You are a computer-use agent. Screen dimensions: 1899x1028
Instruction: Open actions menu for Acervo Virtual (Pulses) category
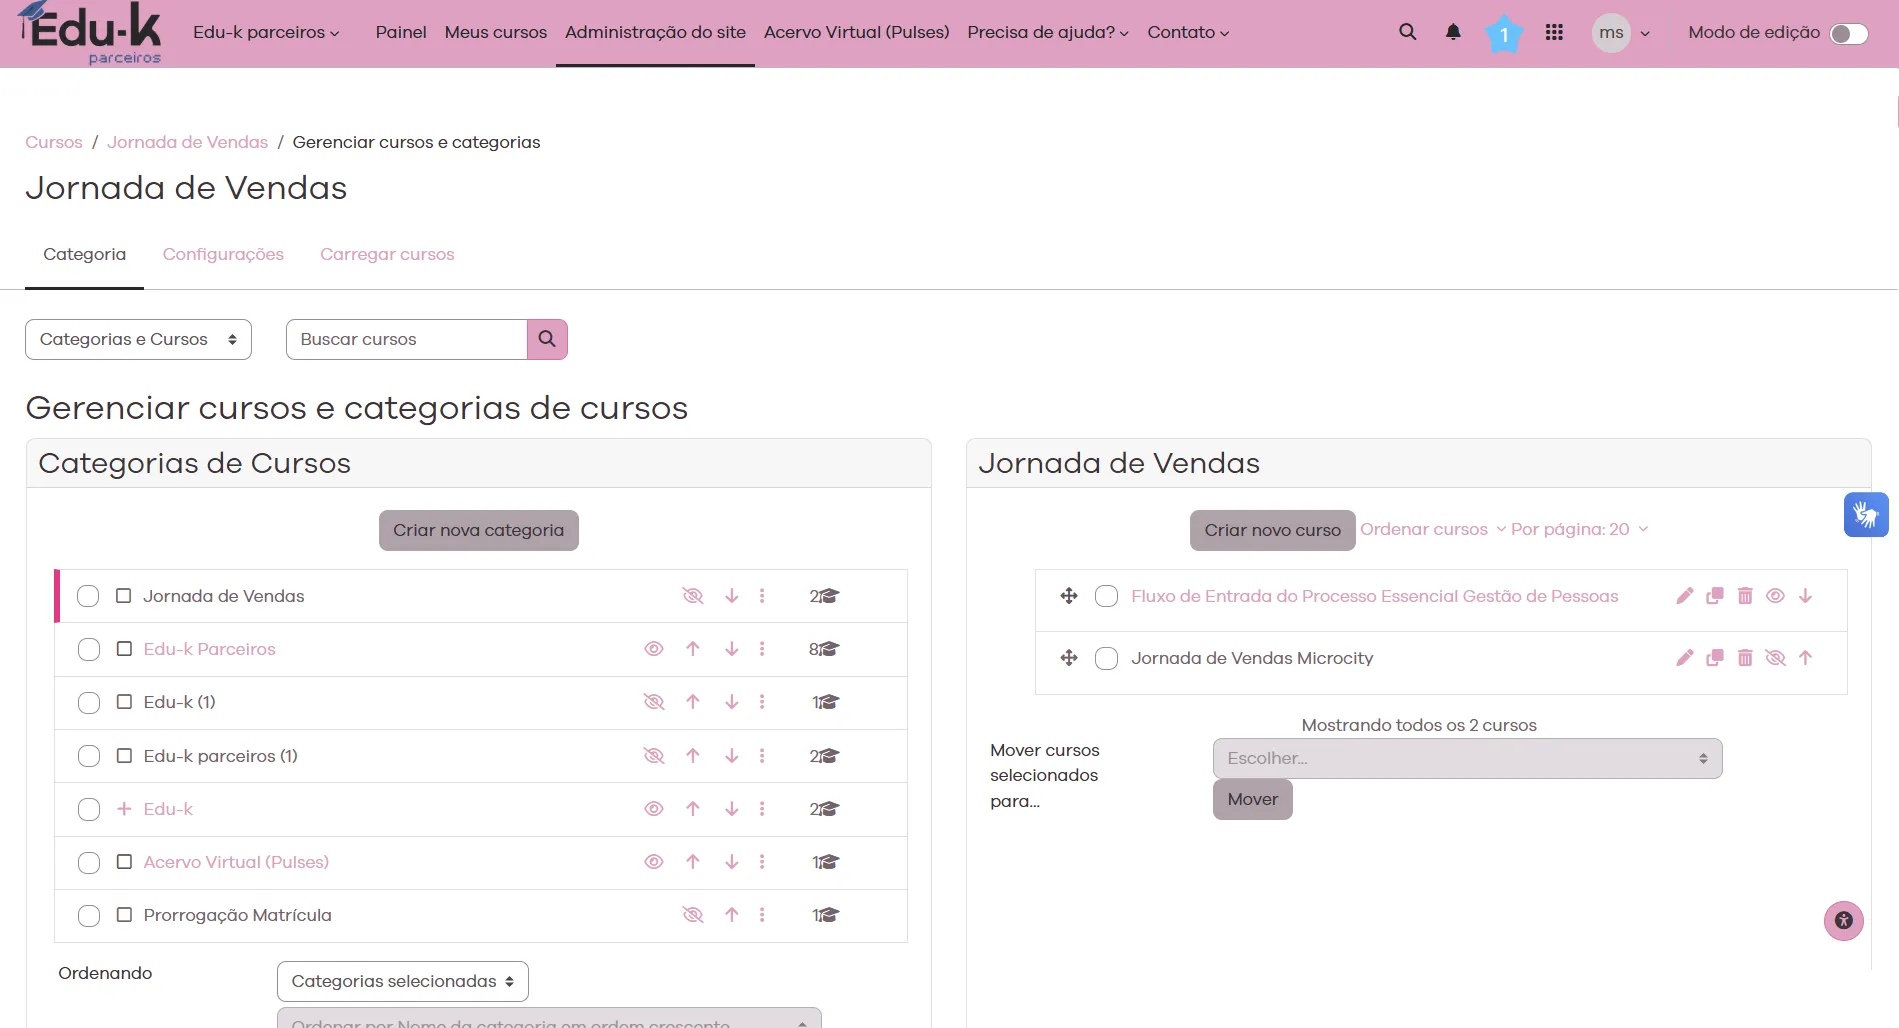[762, 862]
